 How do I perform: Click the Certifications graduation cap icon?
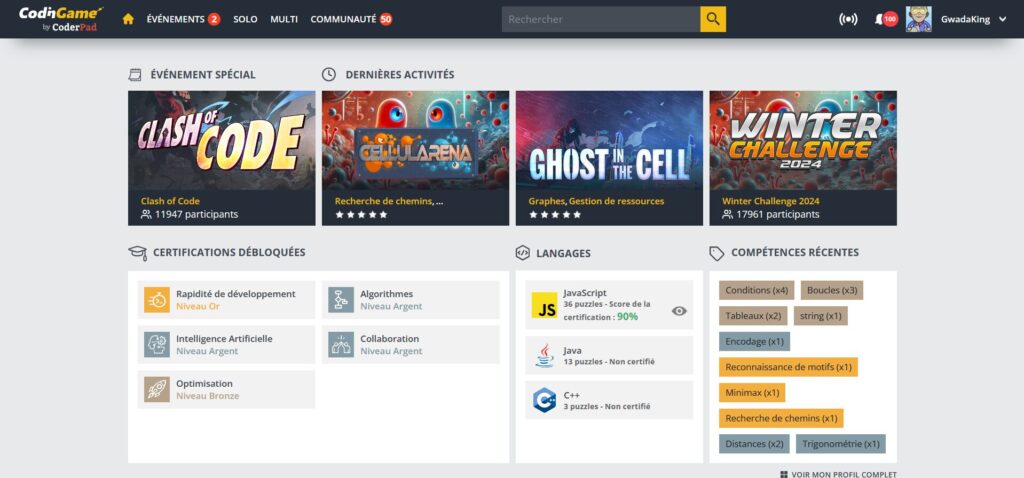tap(137, 253)
